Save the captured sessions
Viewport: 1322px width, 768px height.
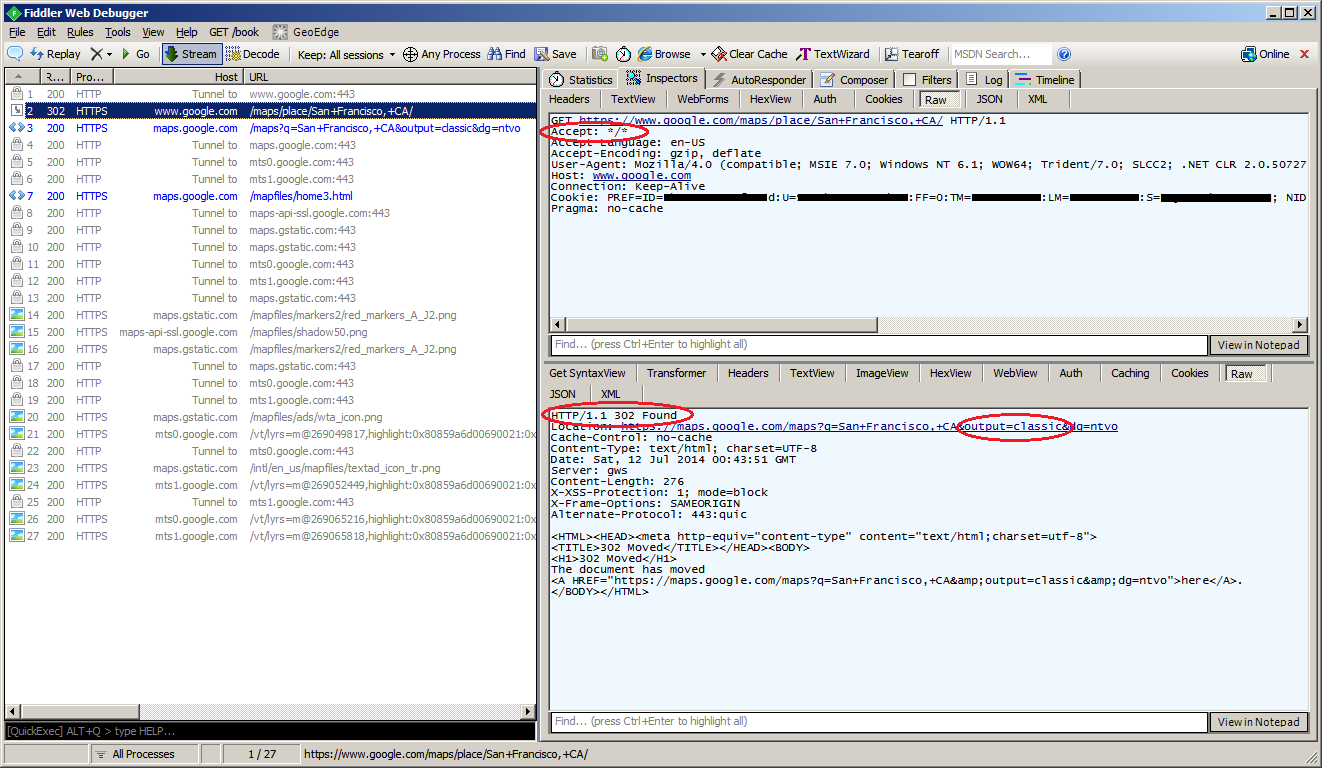coord(556,54)
